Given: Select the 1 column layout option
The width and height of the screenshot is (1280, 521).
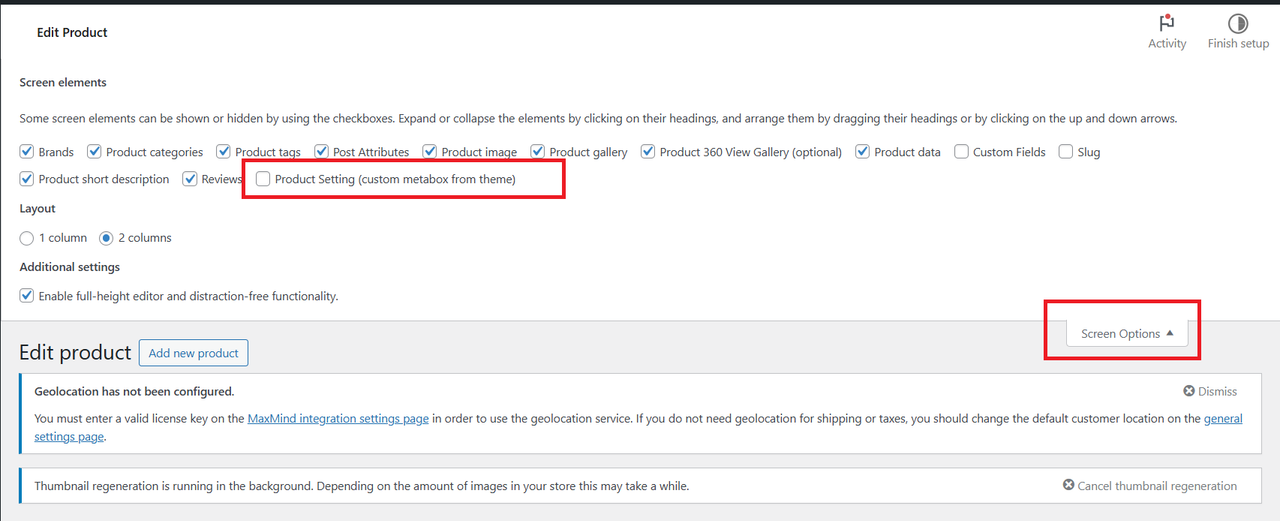Looking at the screenshot, I should [27, 238].
